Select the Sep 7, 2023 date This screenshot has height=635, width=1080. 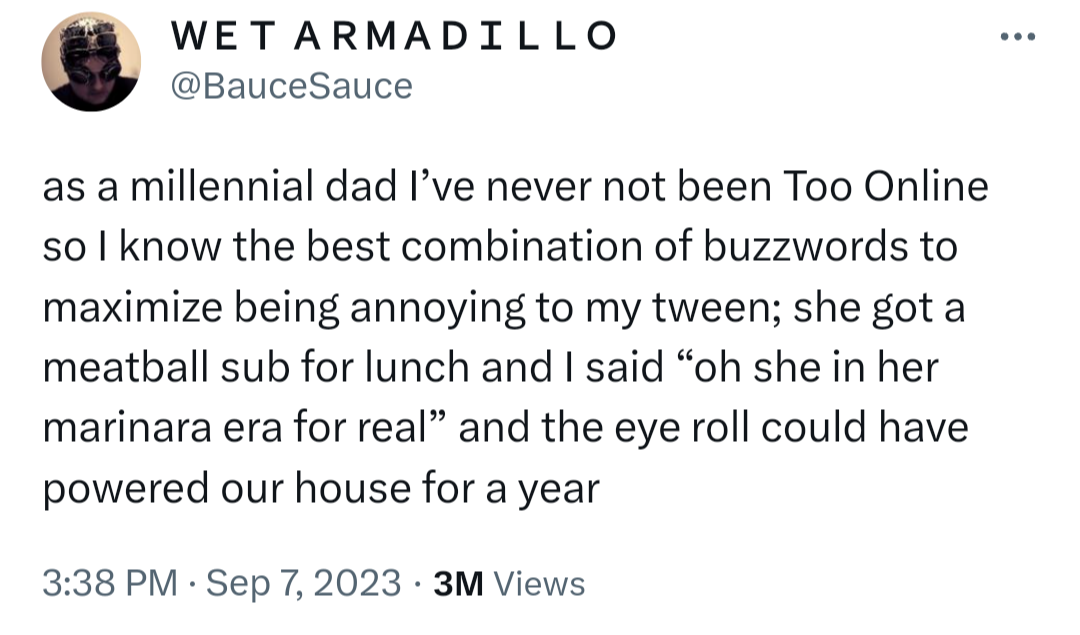coord(303,583)
